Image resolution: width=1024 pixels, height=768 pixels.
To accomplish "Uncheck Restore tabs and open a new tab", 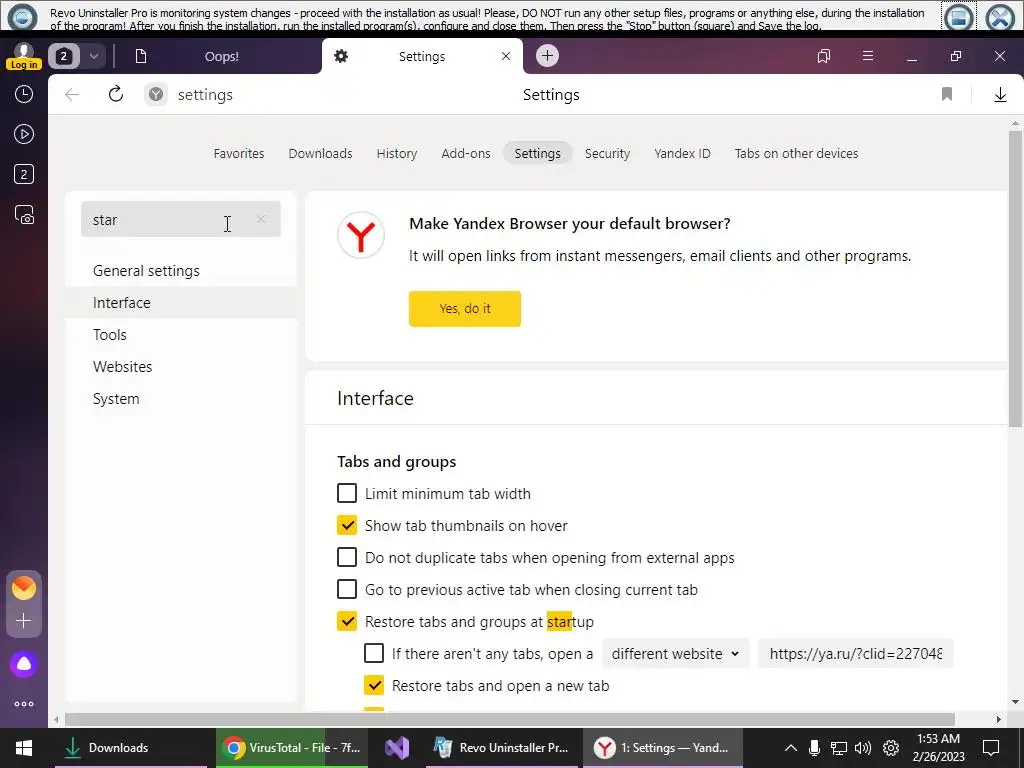I will click(374, 685).
